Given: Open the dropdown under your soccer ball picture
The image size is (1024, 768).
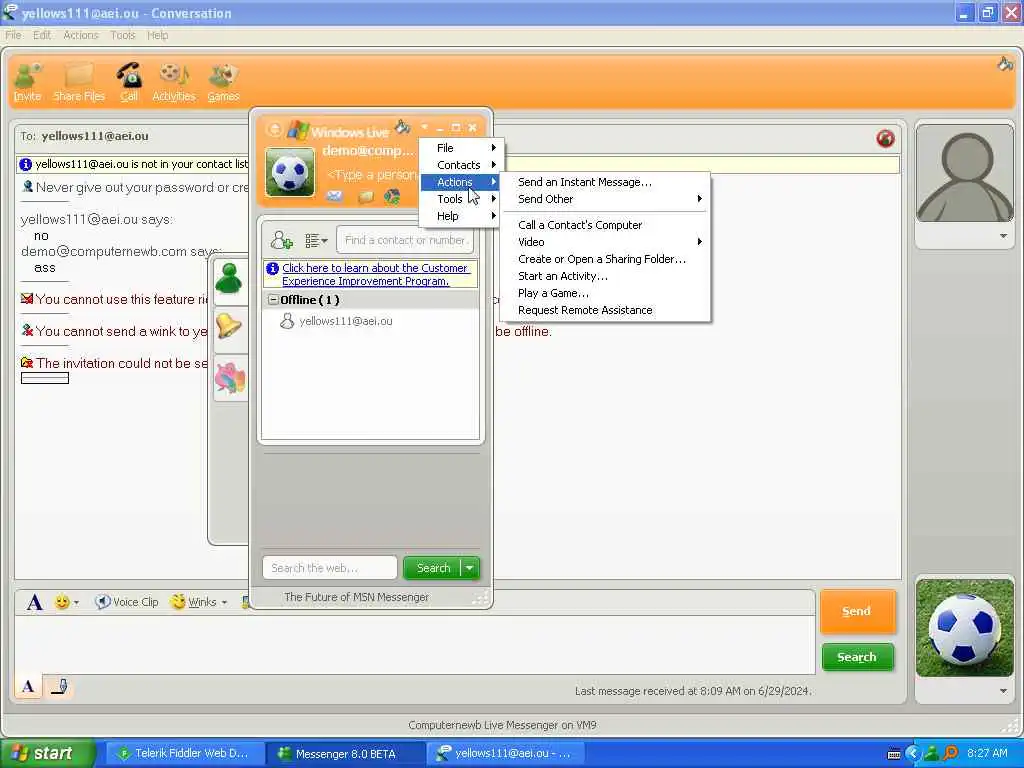Looking at the screenshot, I should click(1003, 691).
